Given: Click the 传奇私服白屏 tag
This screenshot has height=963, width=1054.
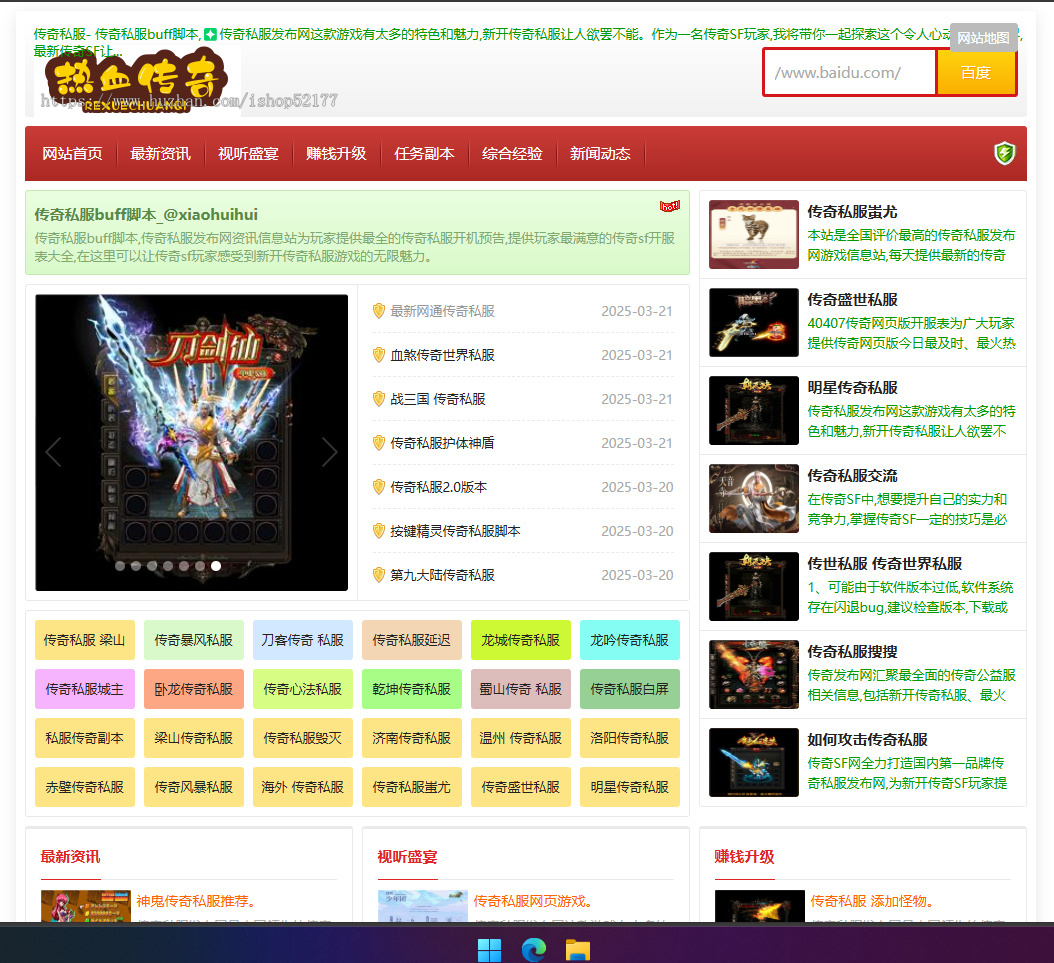Looking at the screenshot, I should 630,689.
